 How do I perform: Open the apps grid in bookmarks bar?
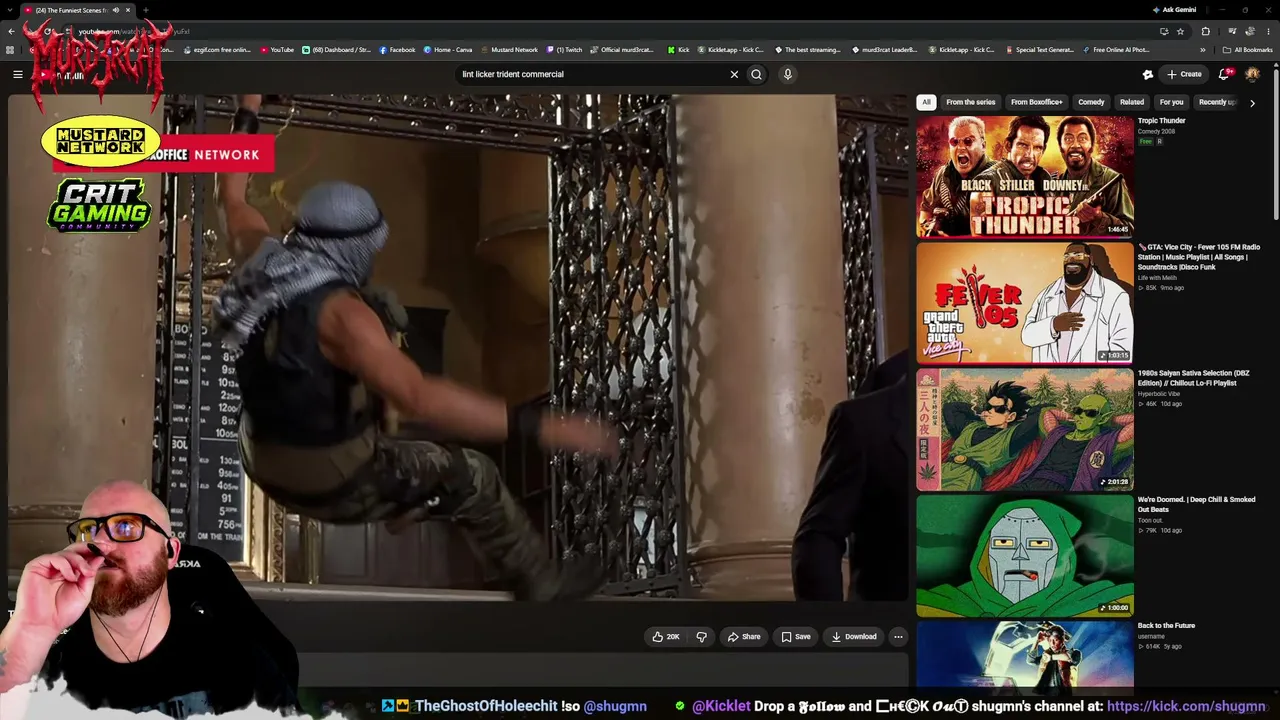(10, 50)
